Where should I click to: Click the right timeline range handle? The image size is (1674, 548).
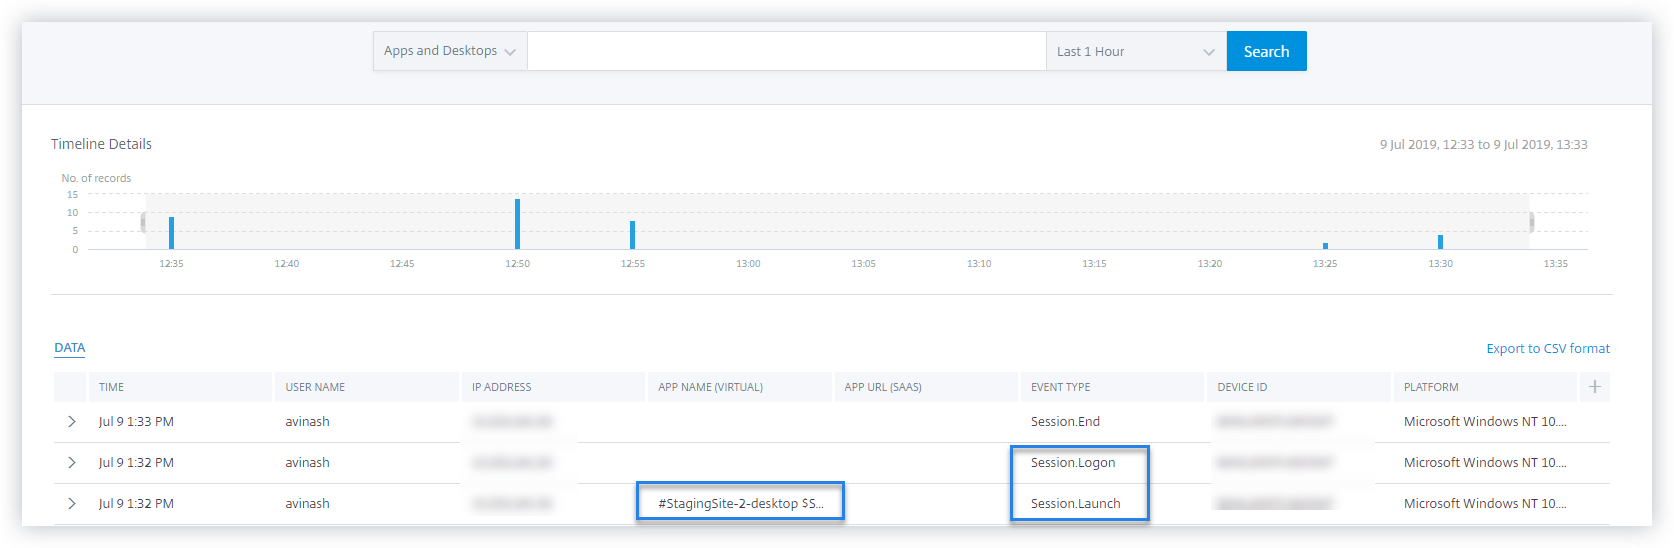1531,222
